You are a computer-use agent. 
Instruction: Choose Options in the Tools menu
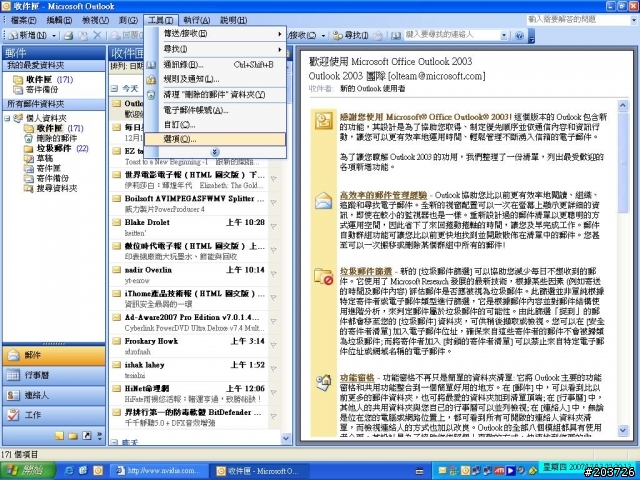215,139
